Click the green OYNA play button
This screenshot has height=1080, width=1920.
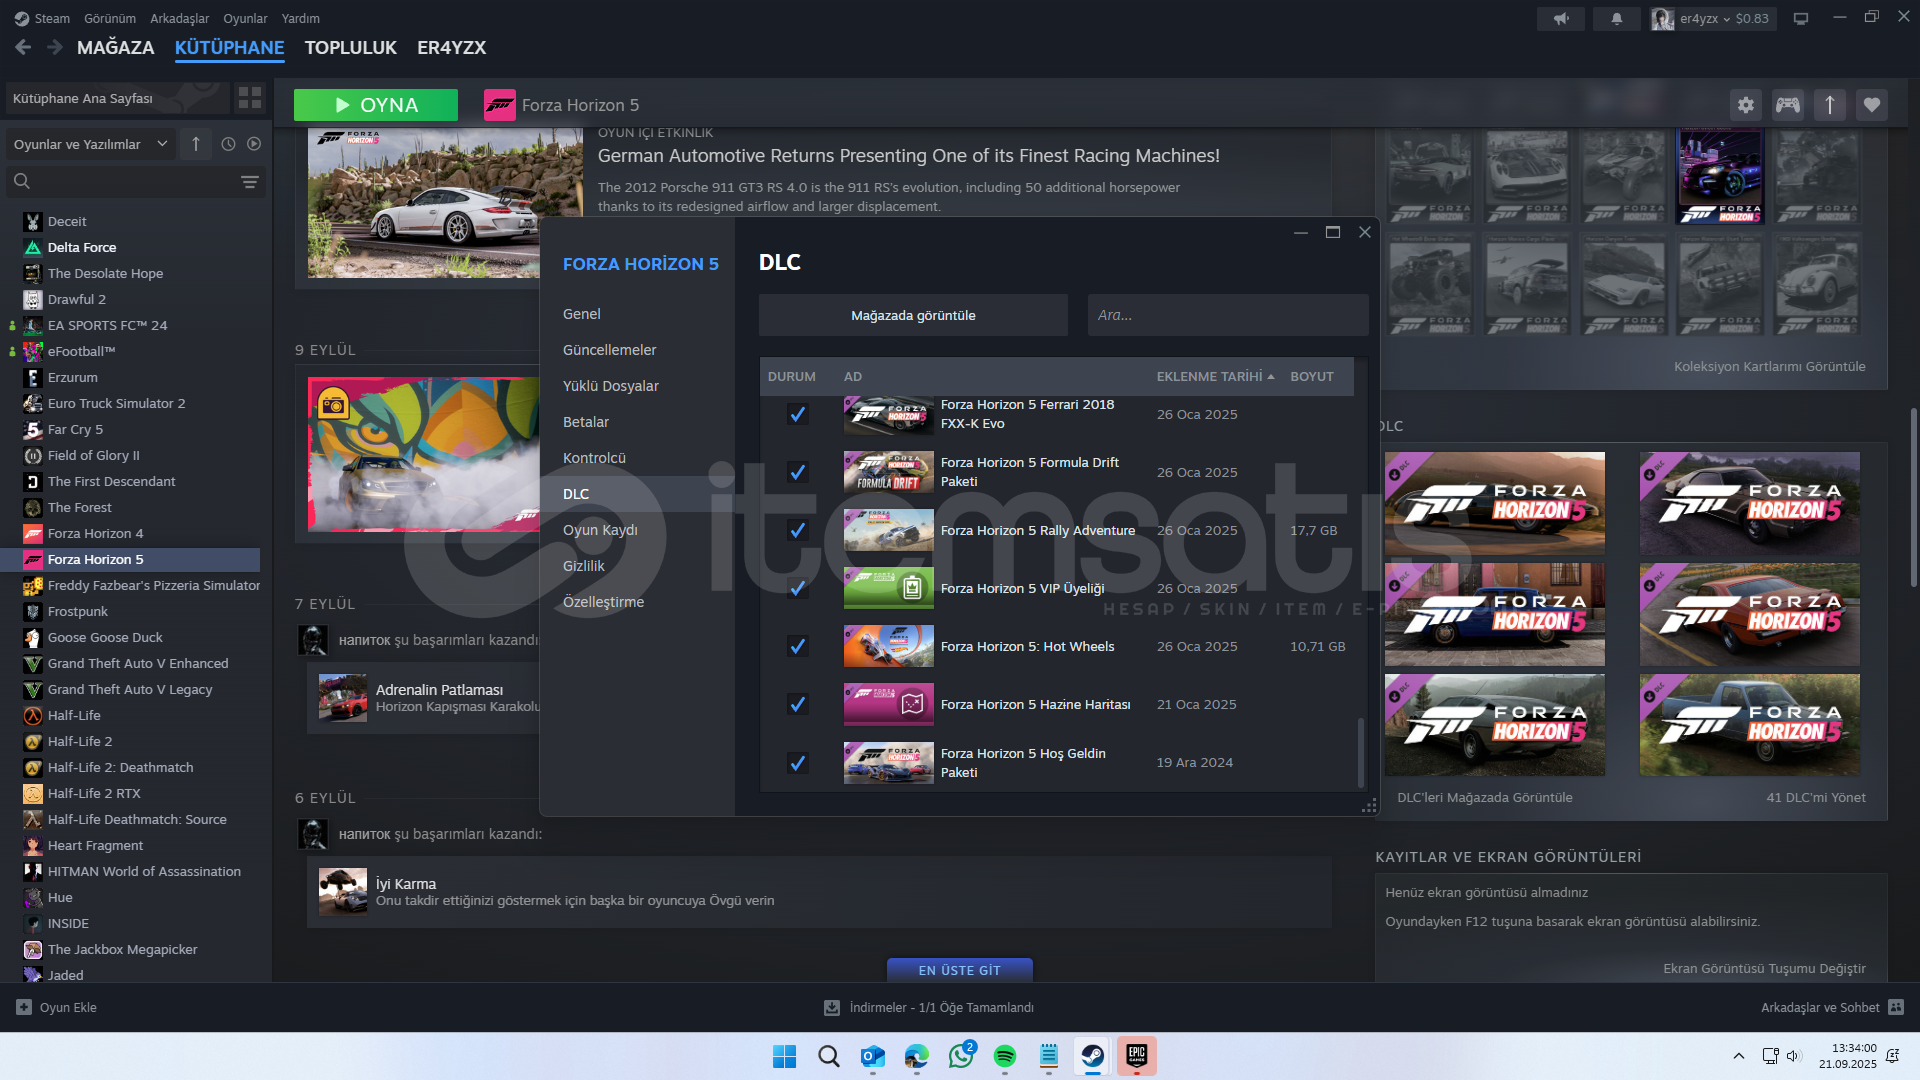pos(376,105)
